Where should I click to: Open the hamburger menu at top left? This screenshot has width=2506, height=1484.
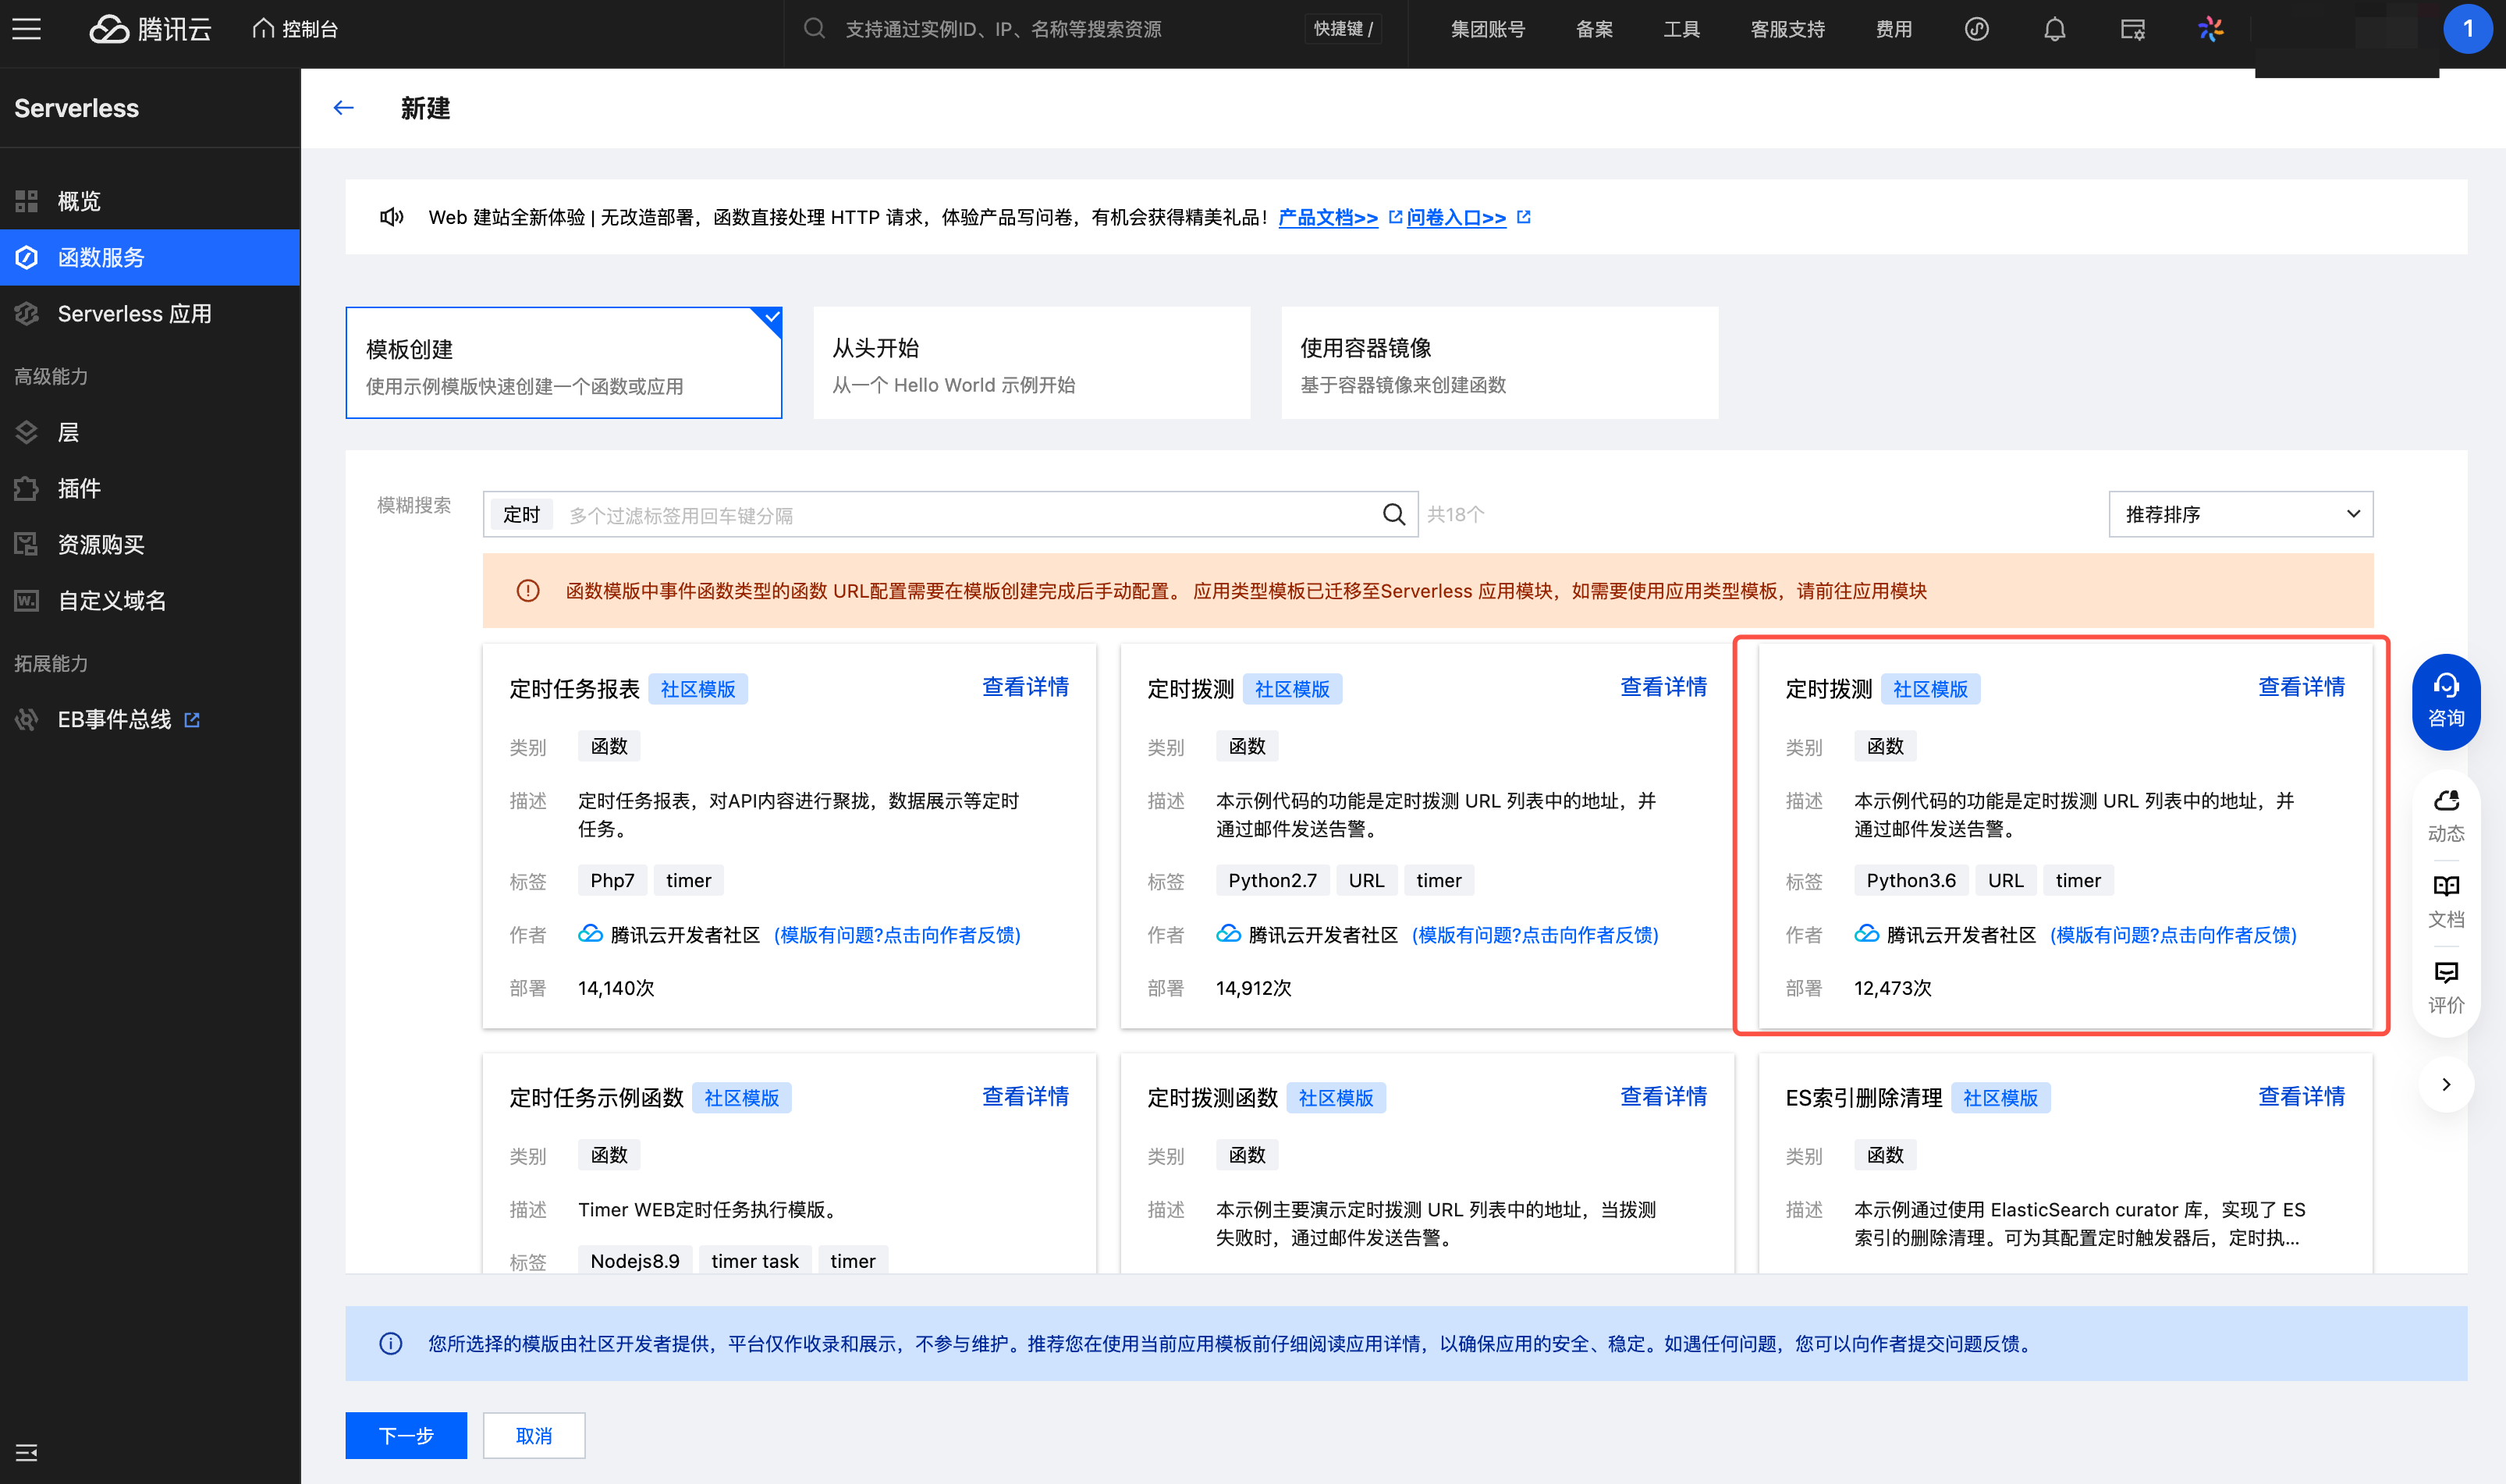[27, 29]
